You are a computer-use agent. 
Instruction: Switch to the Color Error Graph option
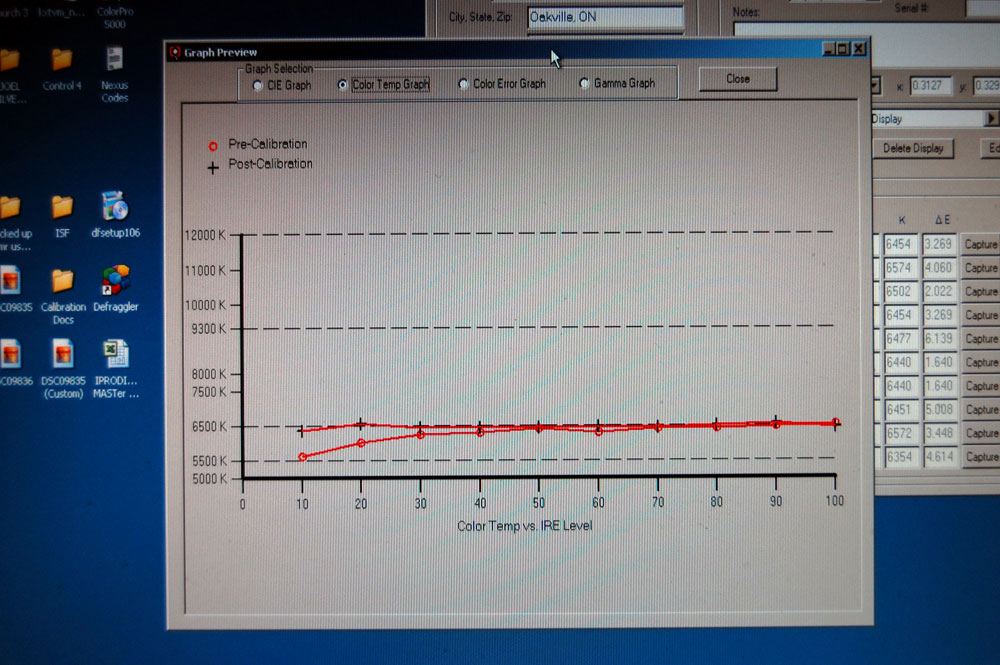pos(463,85)
